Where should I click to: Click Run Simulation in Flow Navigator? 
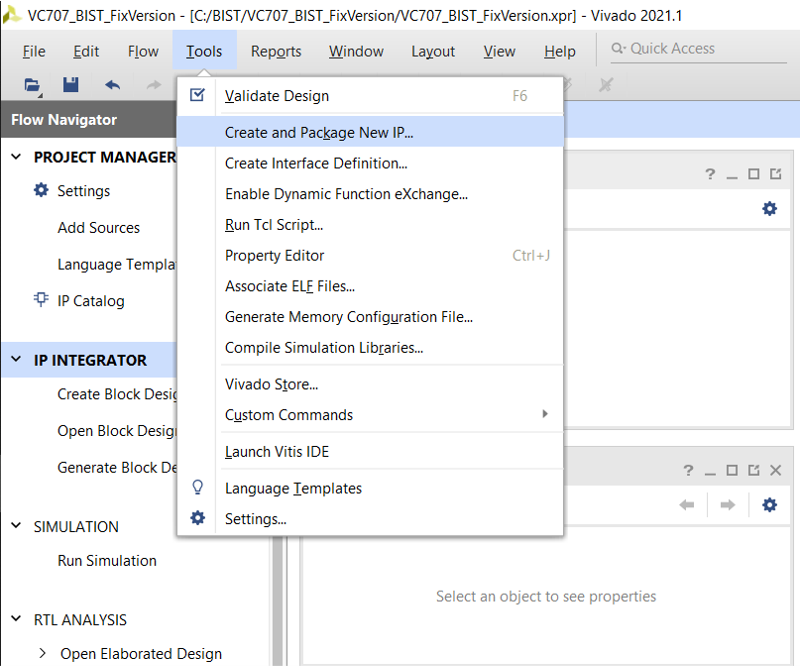coord(107,560)
